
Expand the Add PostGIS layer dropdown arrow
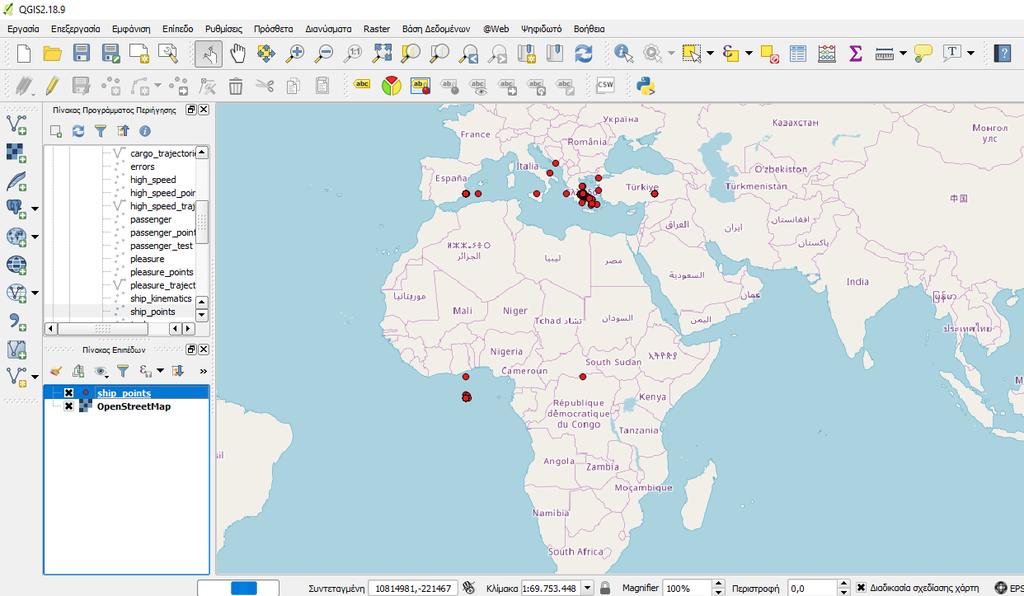pyautogui.click(x=35, y=209)
